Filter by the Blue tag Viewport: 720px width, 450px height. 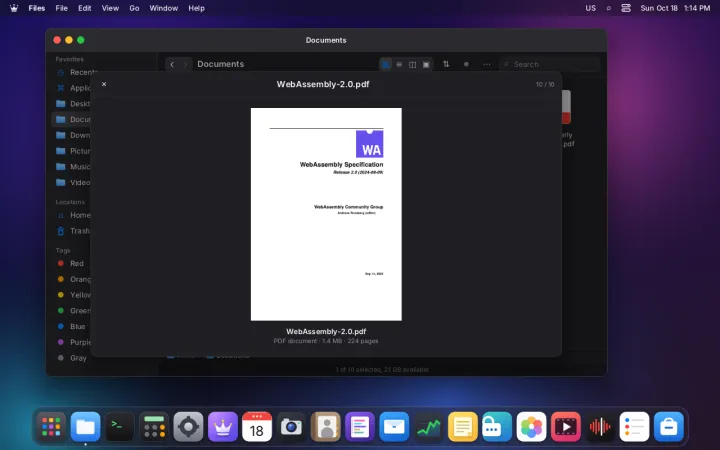pyautogui.click(x=73, y=326)
